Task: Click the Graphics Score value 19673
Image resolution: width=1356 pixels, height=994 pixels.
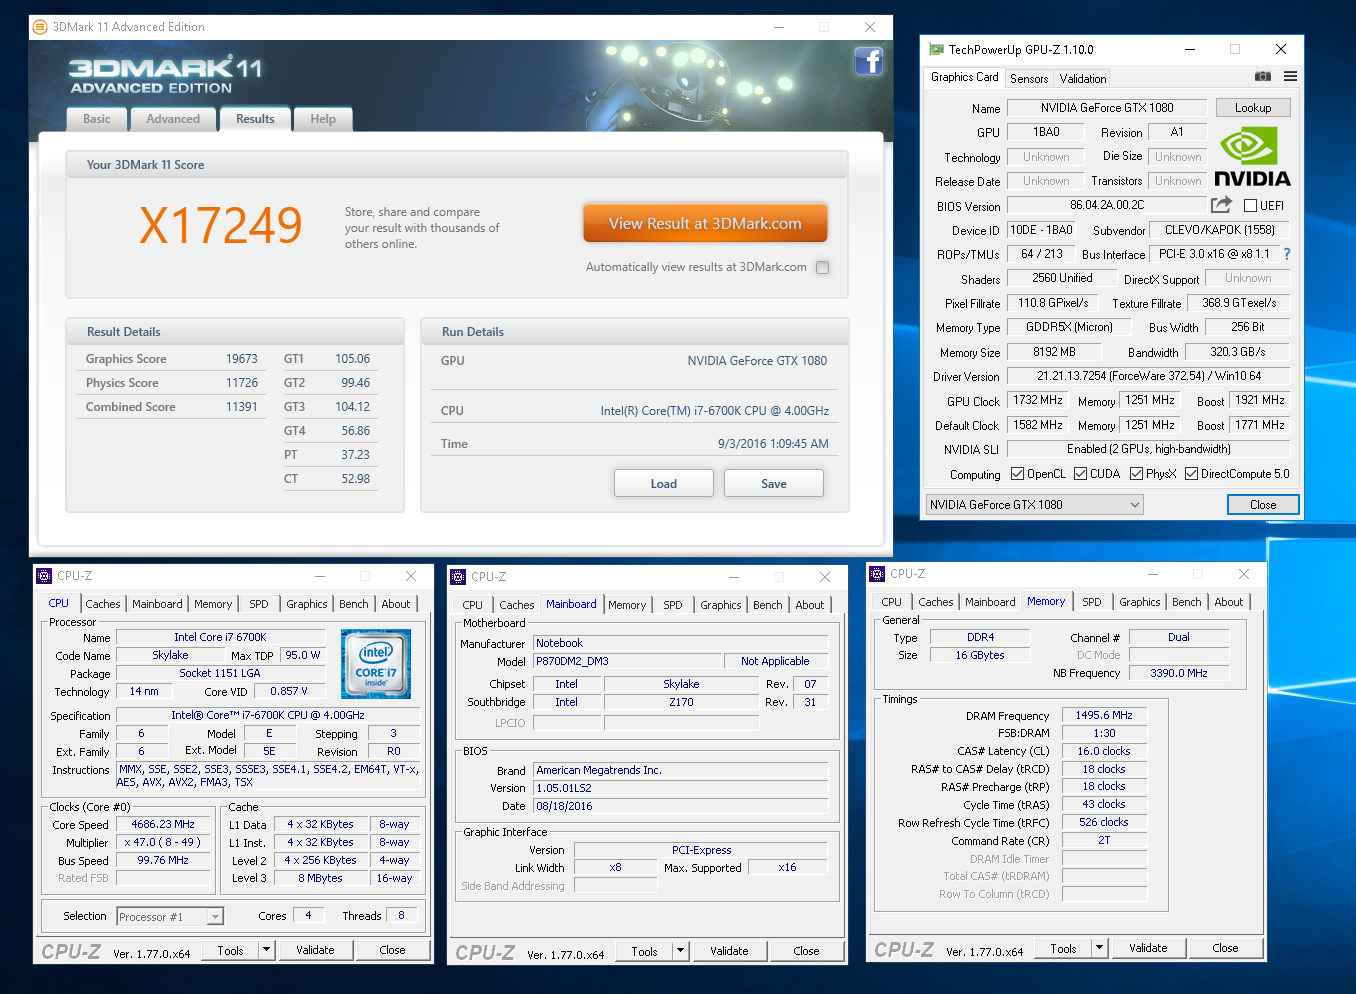Action: (x=241, y=359)
